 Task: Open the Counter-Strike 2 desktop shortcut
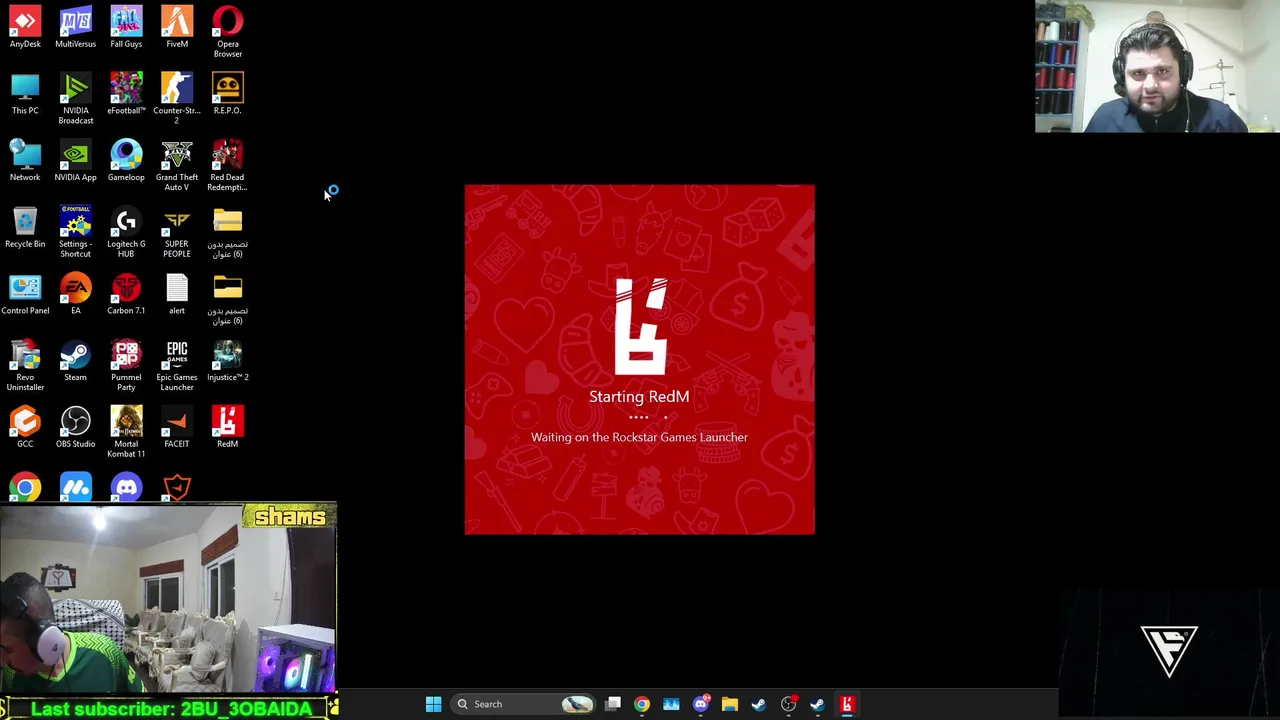point(177,99)
